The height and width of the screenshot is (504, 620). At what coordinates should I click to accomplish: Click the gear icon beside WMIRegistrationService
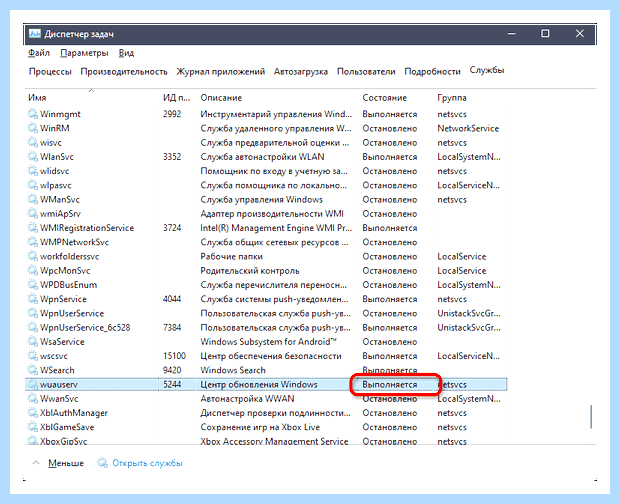coord(32,228)
